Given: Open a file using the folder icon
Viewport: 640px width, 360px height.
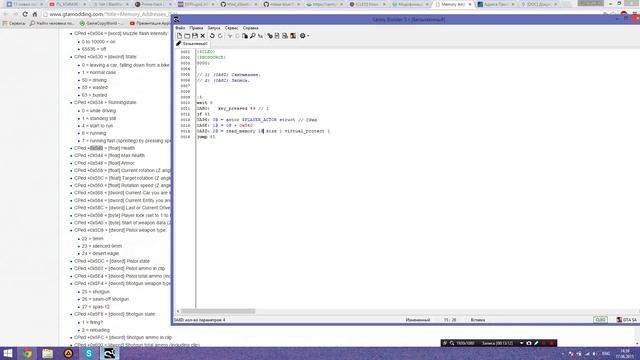Looking at the screenshot, I should (187, 36).
